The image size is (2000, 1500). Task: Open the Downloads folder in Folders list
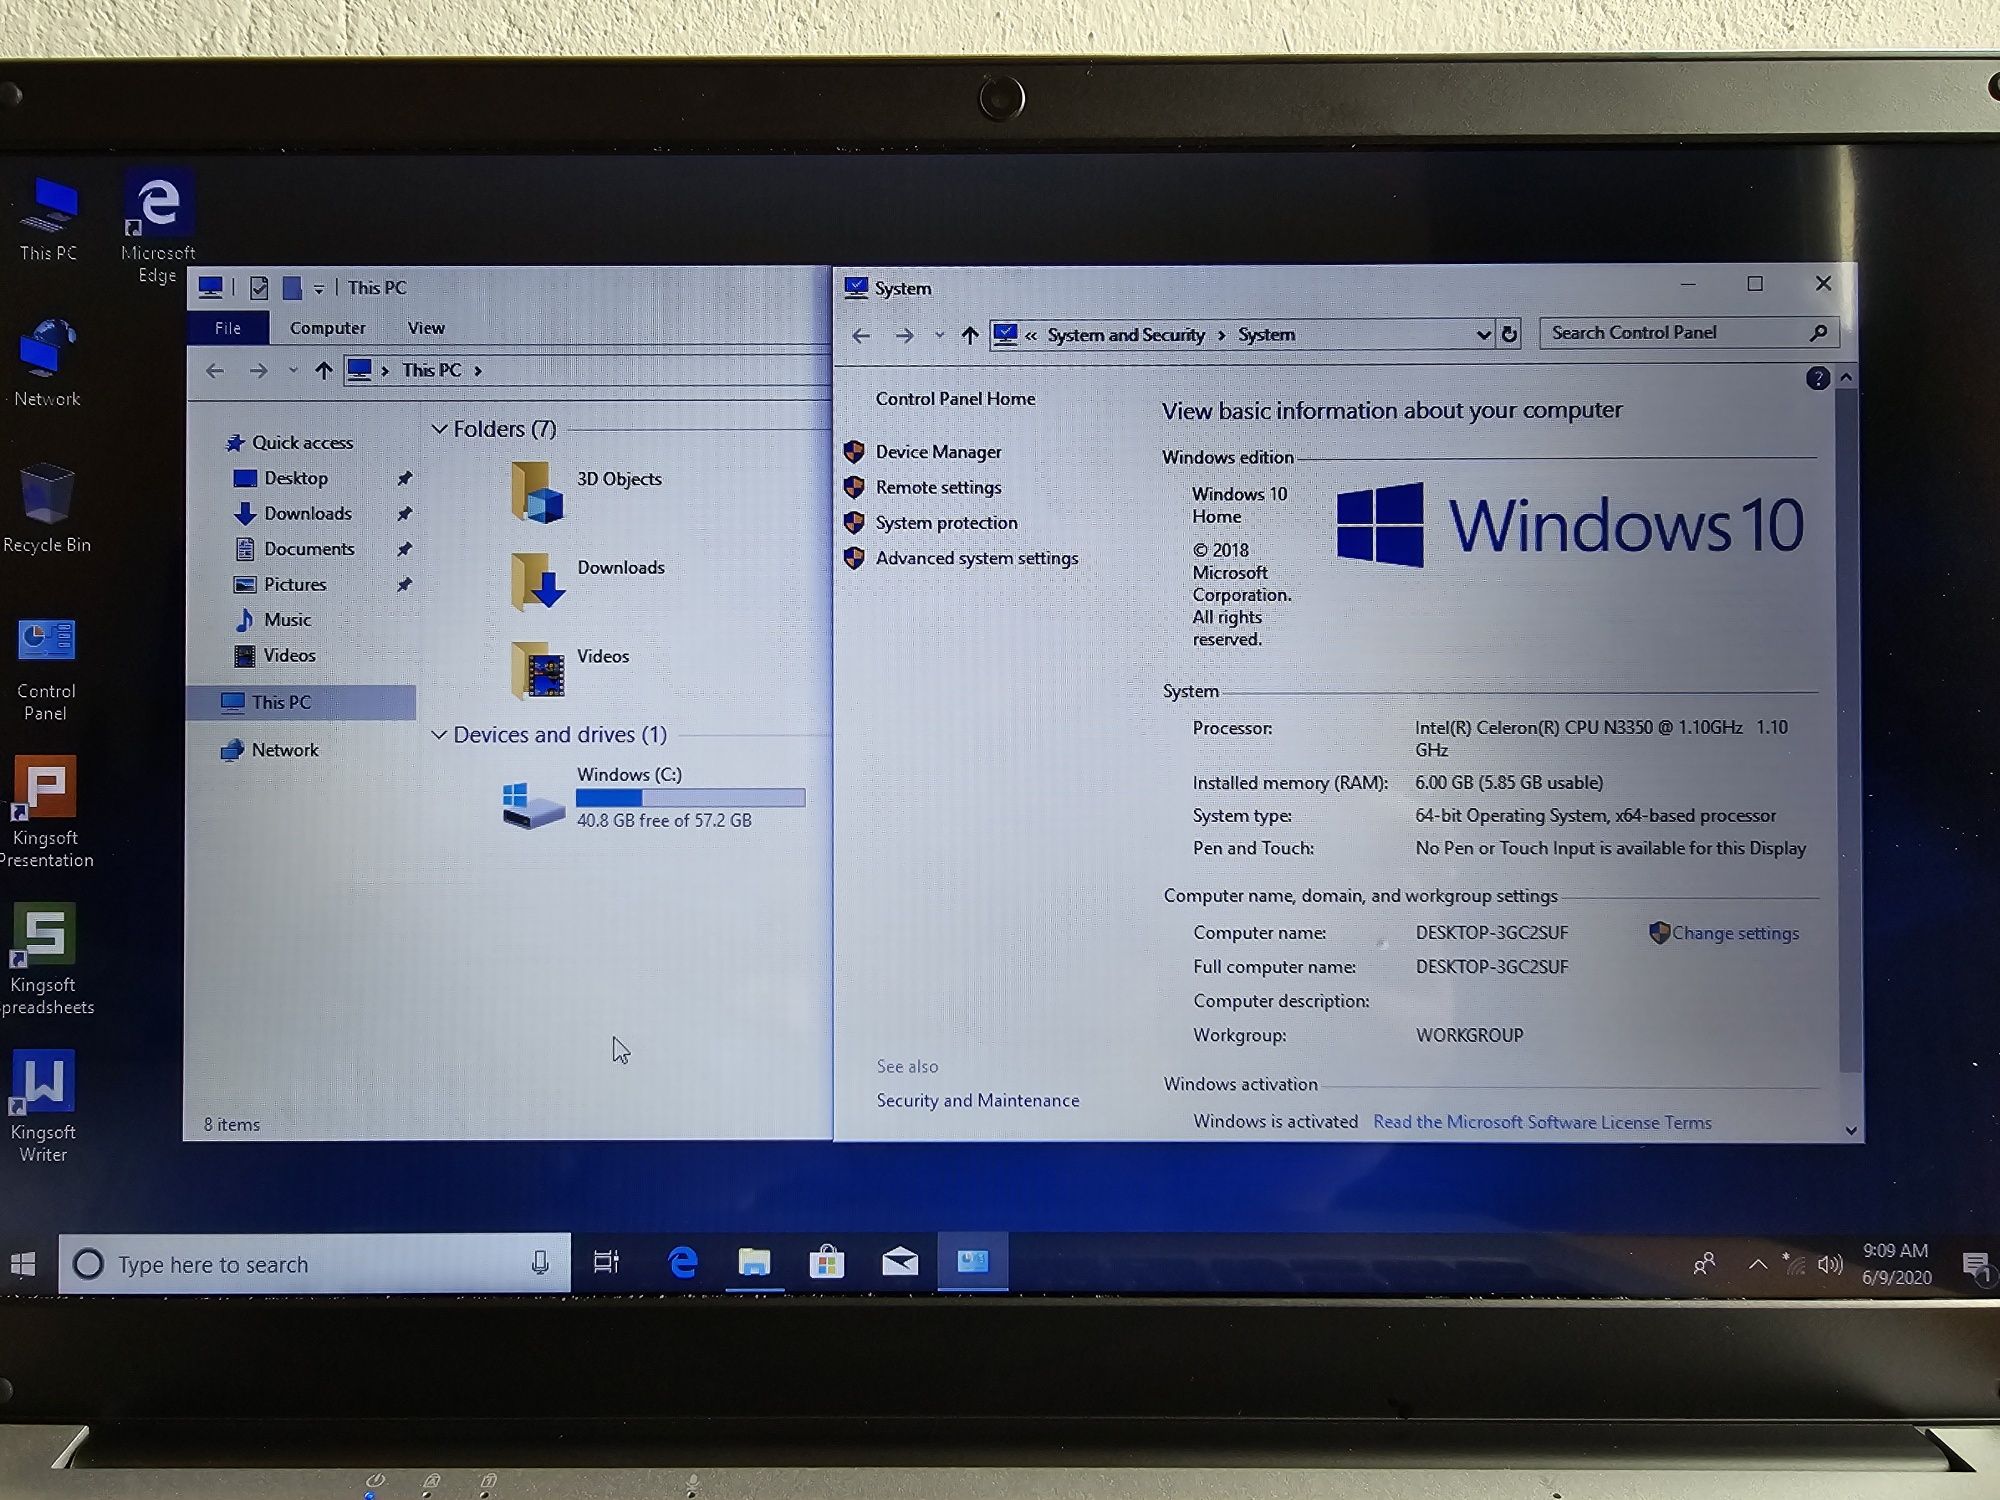pyautogui.click(x=588, y=580)
